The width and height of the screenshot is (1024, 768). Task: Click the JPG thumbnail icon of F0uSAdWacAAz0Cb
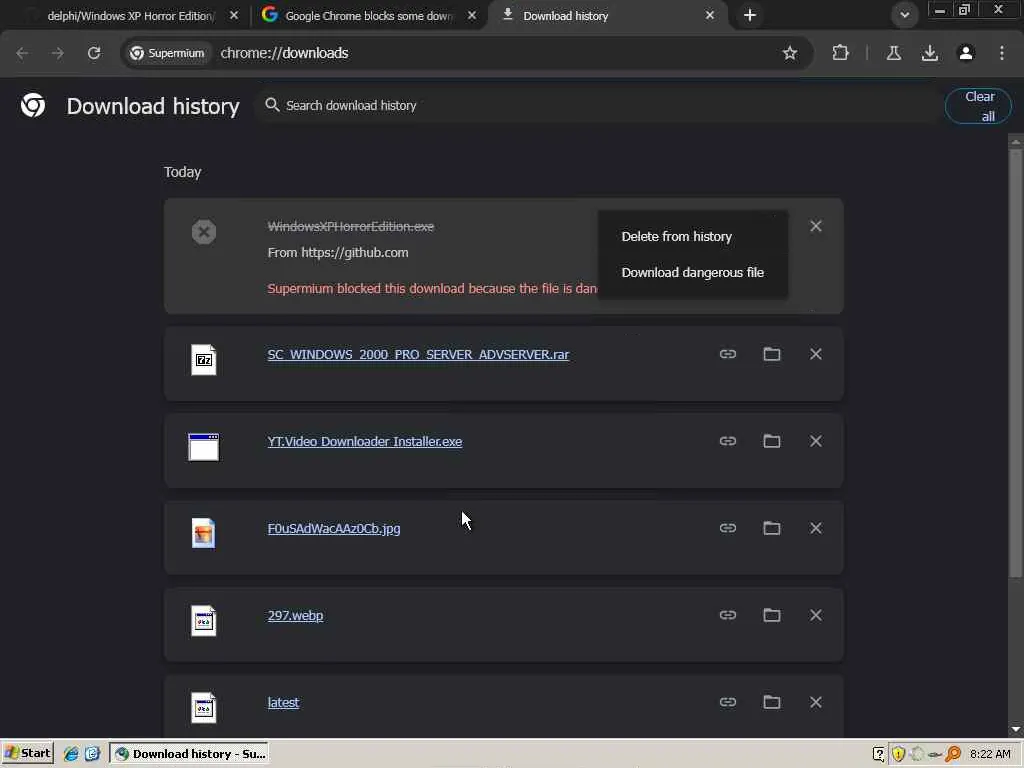coord(204,534)
